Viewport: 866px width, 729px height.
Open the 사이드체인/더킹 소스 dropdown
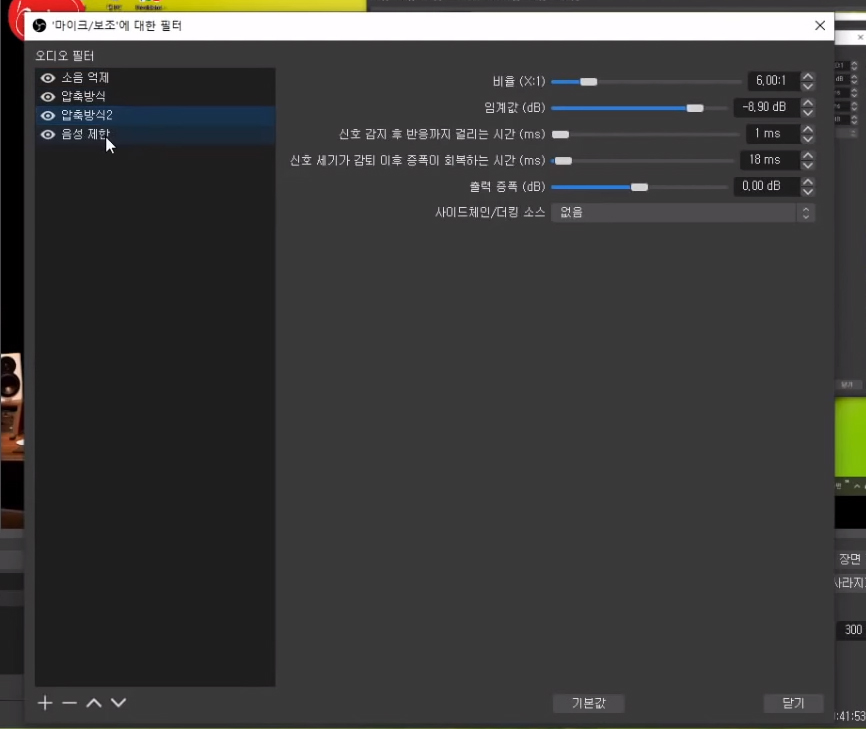pos(683,212)
